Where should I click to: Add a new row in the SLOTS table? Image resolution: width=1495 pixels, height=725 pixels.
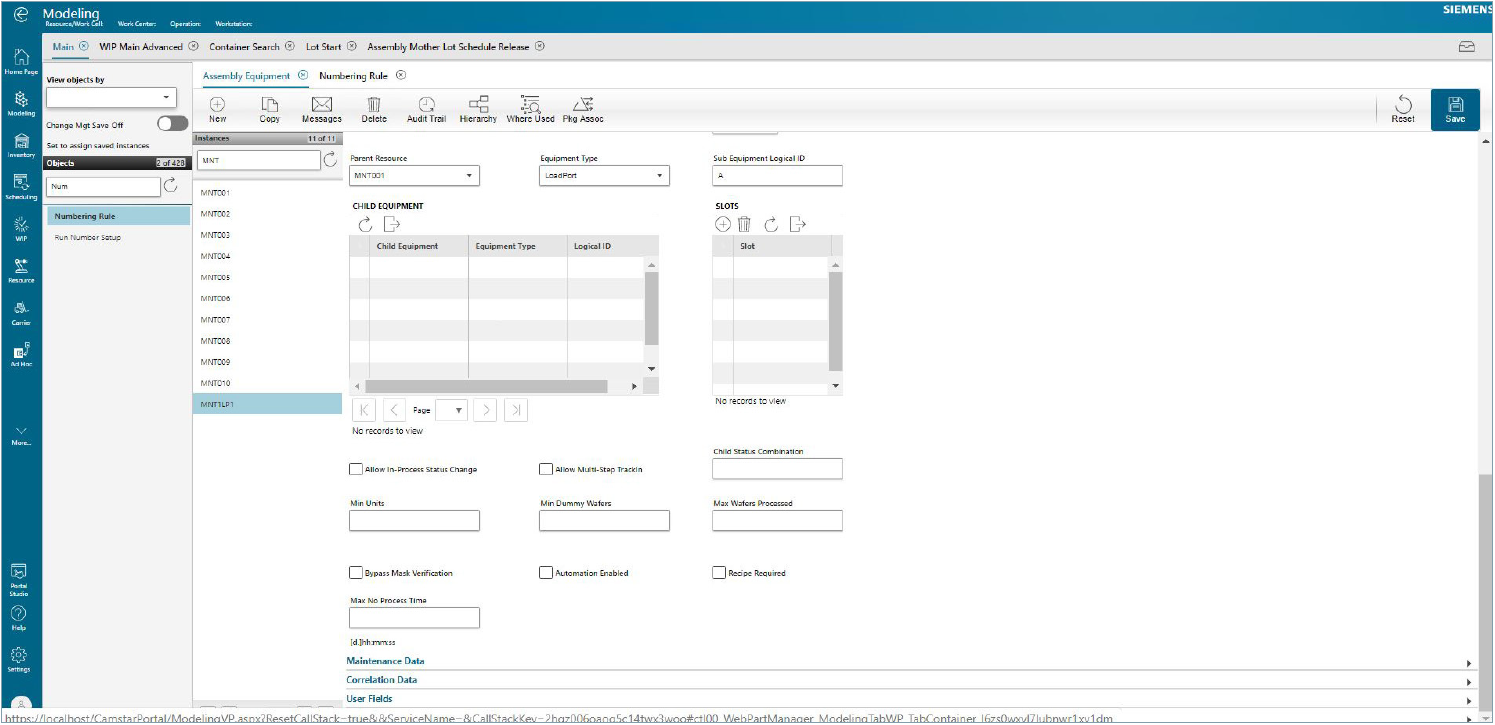tap(722, 223)
